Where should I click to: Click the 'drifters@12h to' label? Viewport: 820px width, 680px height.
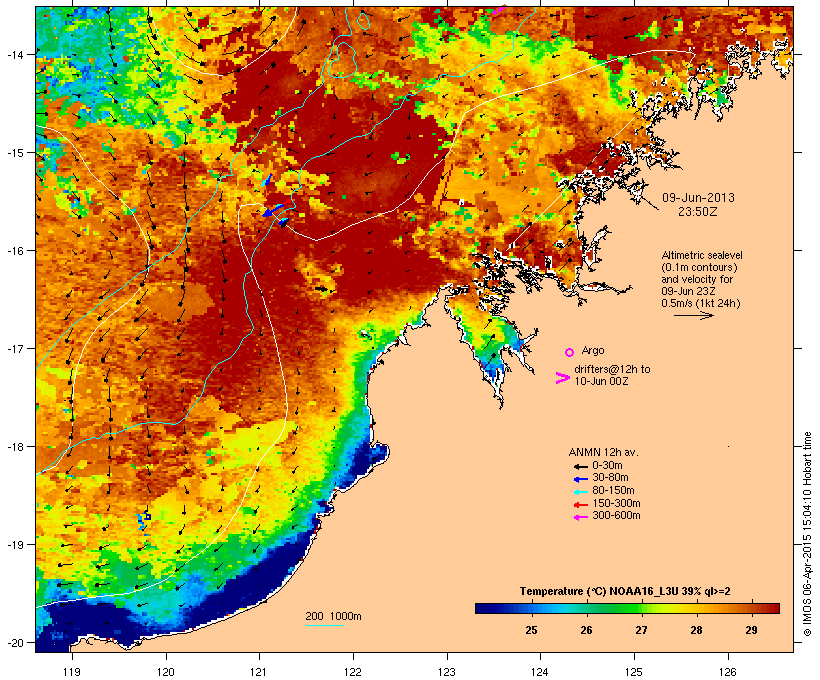click(x=612, y=369)
